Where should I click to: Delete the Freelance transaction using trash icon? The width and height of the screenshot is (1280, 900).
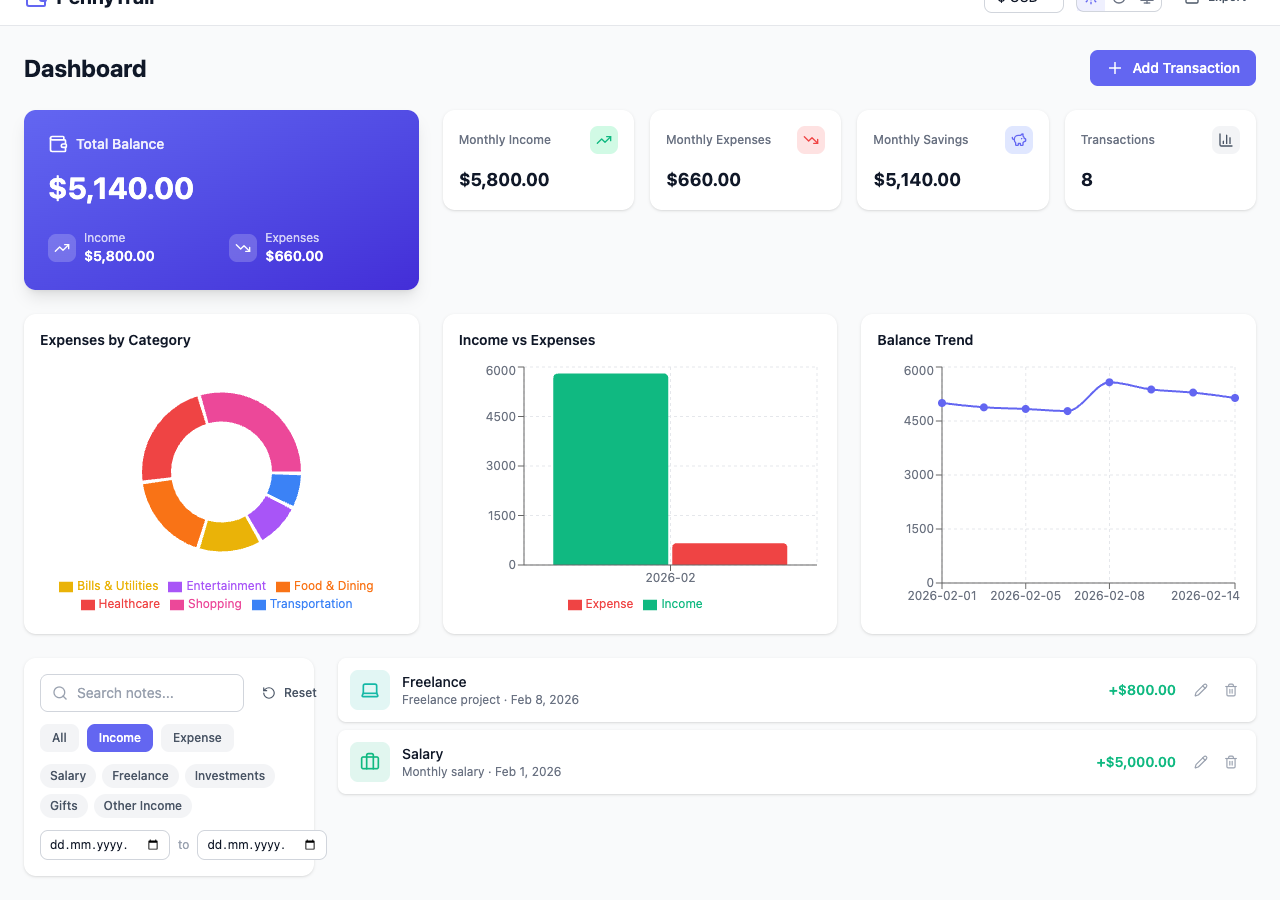pos(1231,690)
